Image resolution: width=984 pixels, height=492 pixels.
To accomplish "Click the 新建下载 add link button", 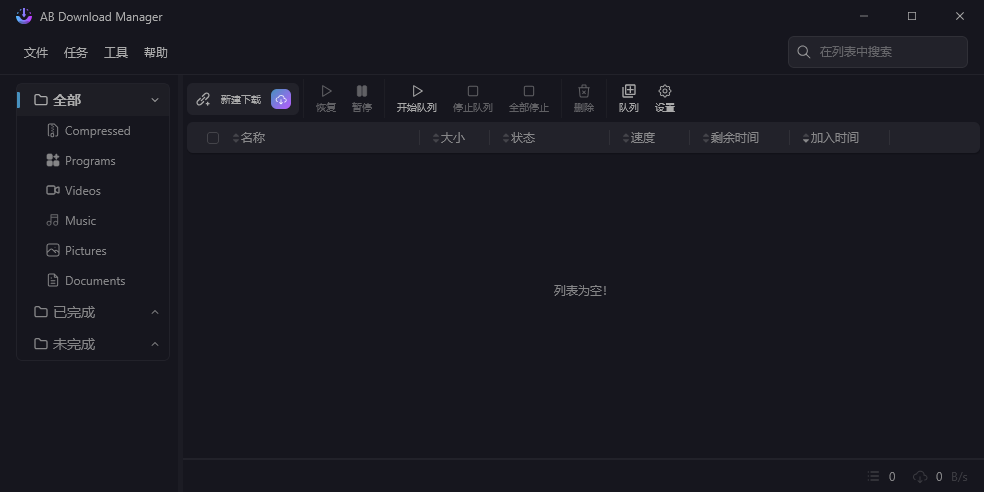I will point(228,99).
